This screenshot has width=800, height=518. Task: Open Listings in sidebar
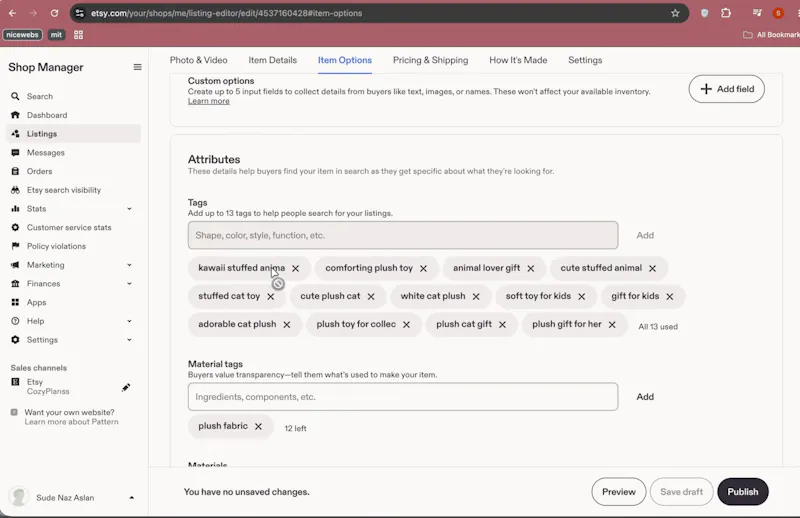tap(74, 134)
